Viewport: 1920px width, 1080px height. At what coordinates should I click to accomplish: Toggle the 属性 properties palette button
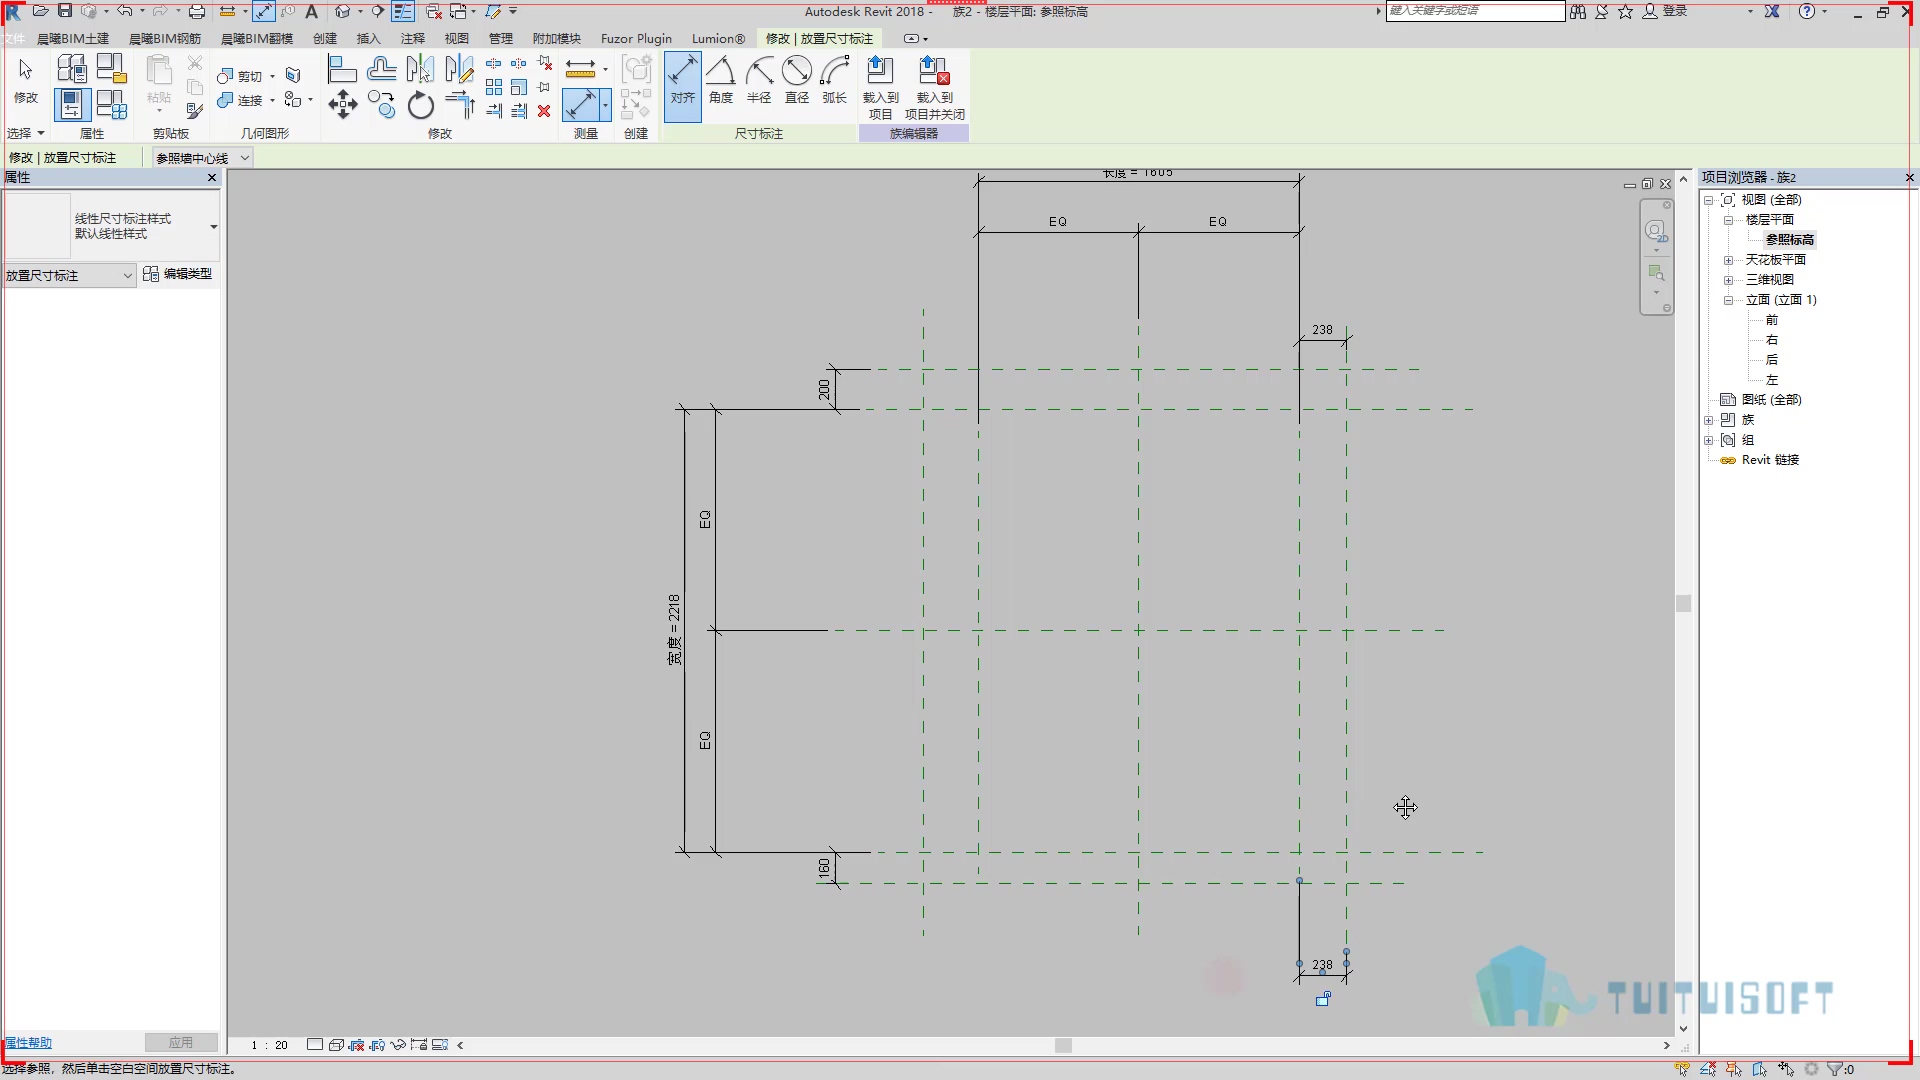click(x=72, y=104)
